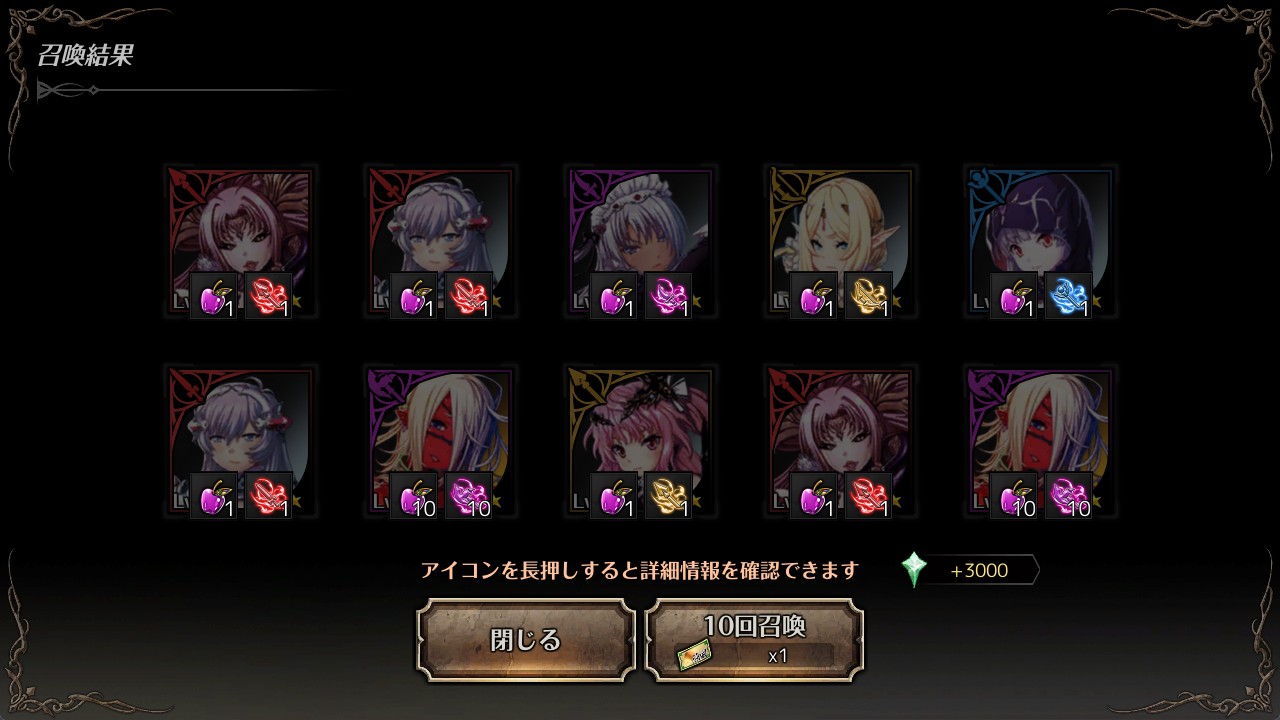The image size is (1280, 720).
Task: Select the pink twin-tail character in gold frame
Action: click(640, 441)
